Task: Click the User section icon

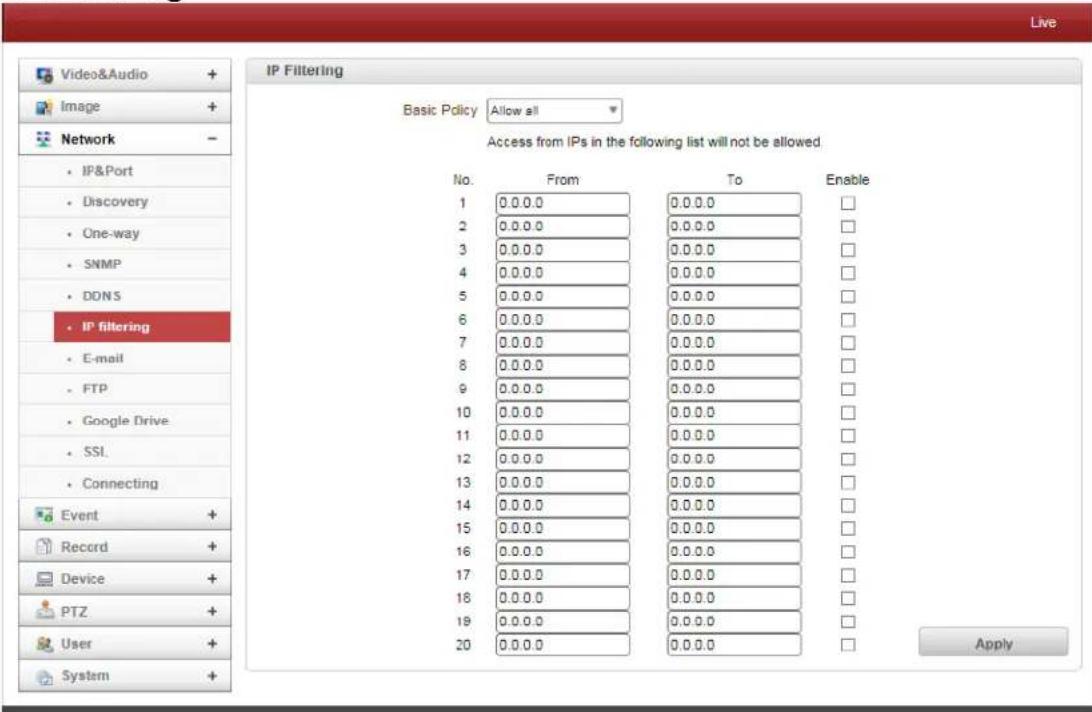Action: [x=45, y=644]
